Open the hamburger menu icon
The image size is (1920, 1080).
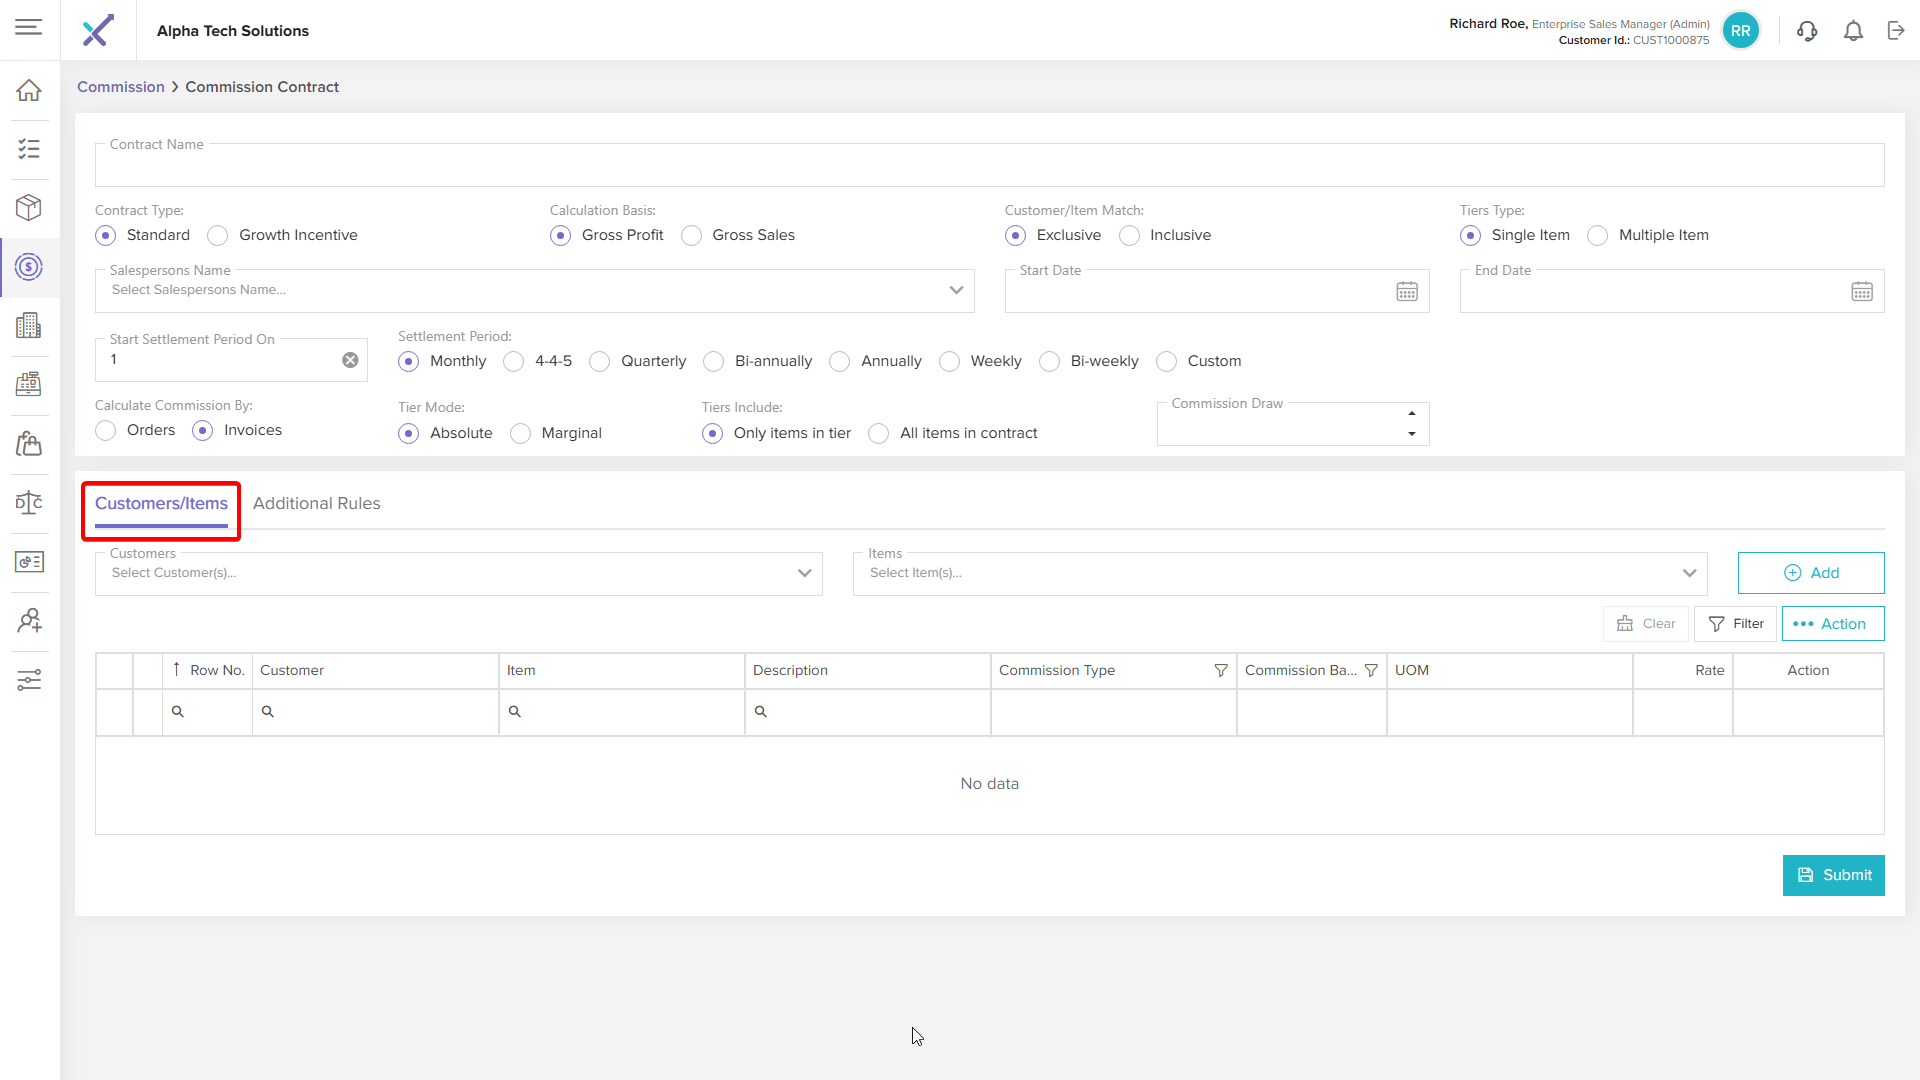pos(29,27)
